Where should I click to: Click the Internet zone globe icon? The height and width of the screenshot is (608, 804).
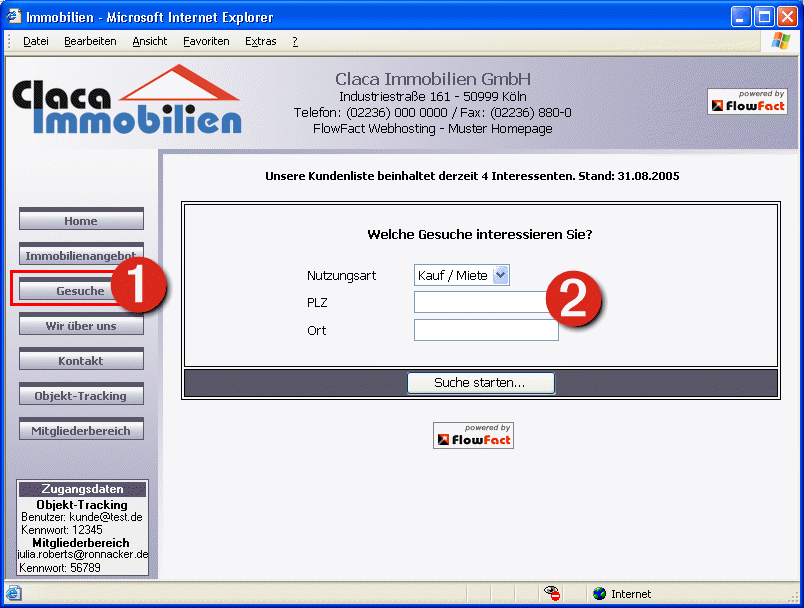coord(599,594)
